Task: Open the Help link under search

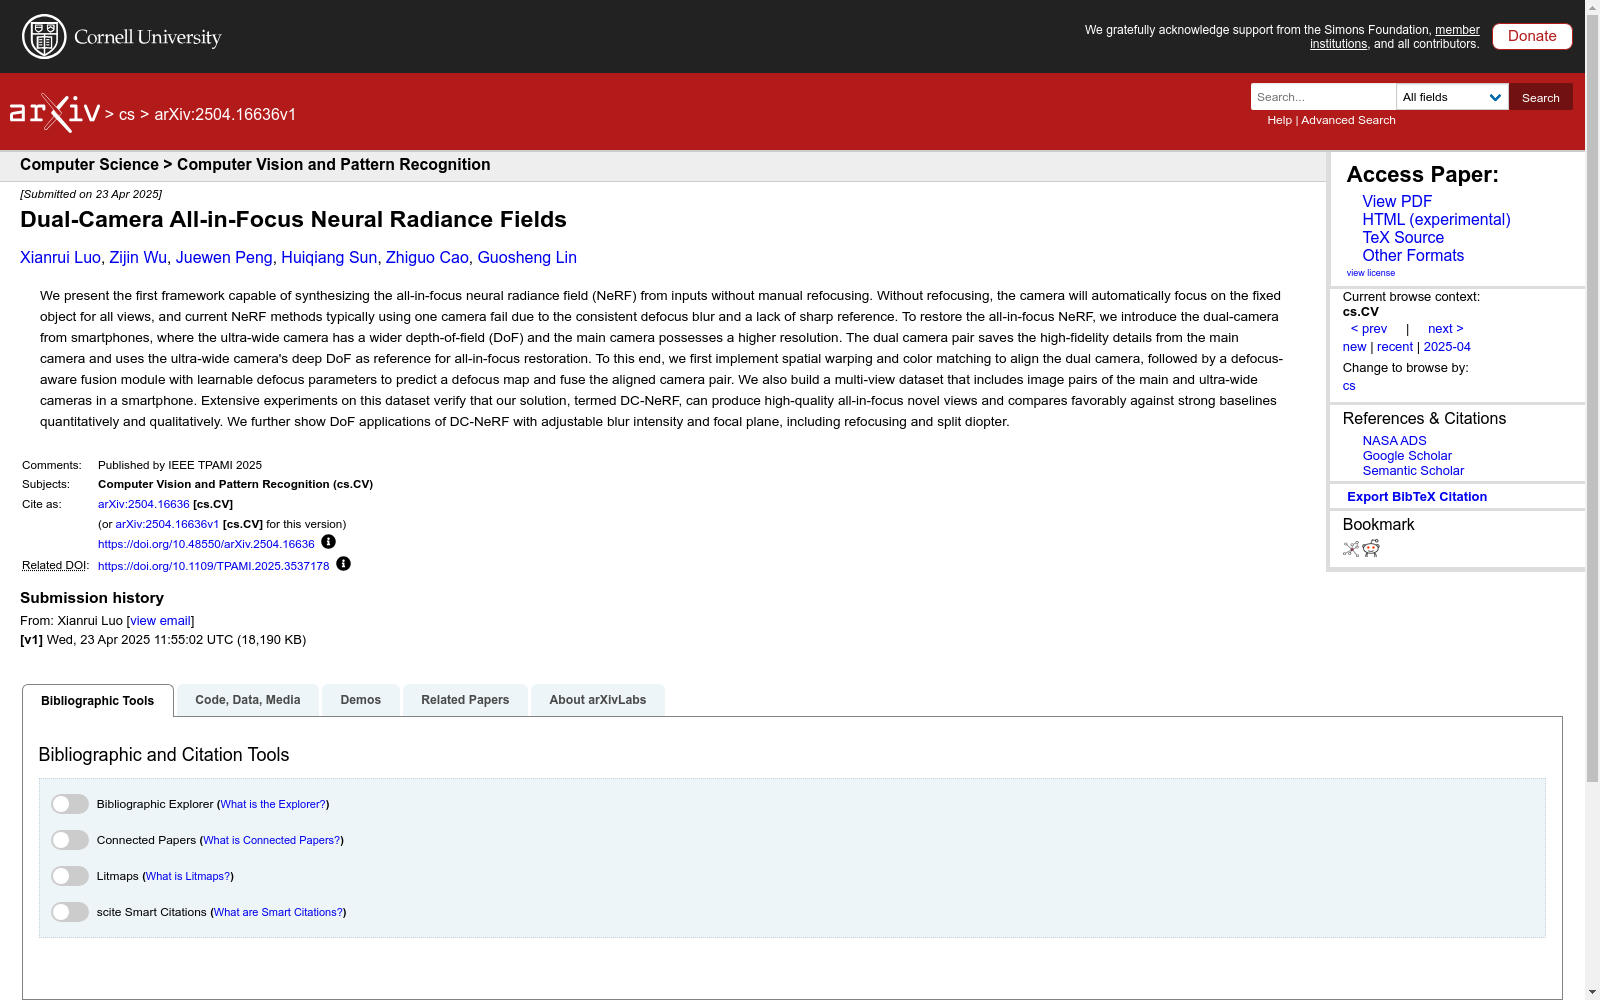Action: point(1280,120)
